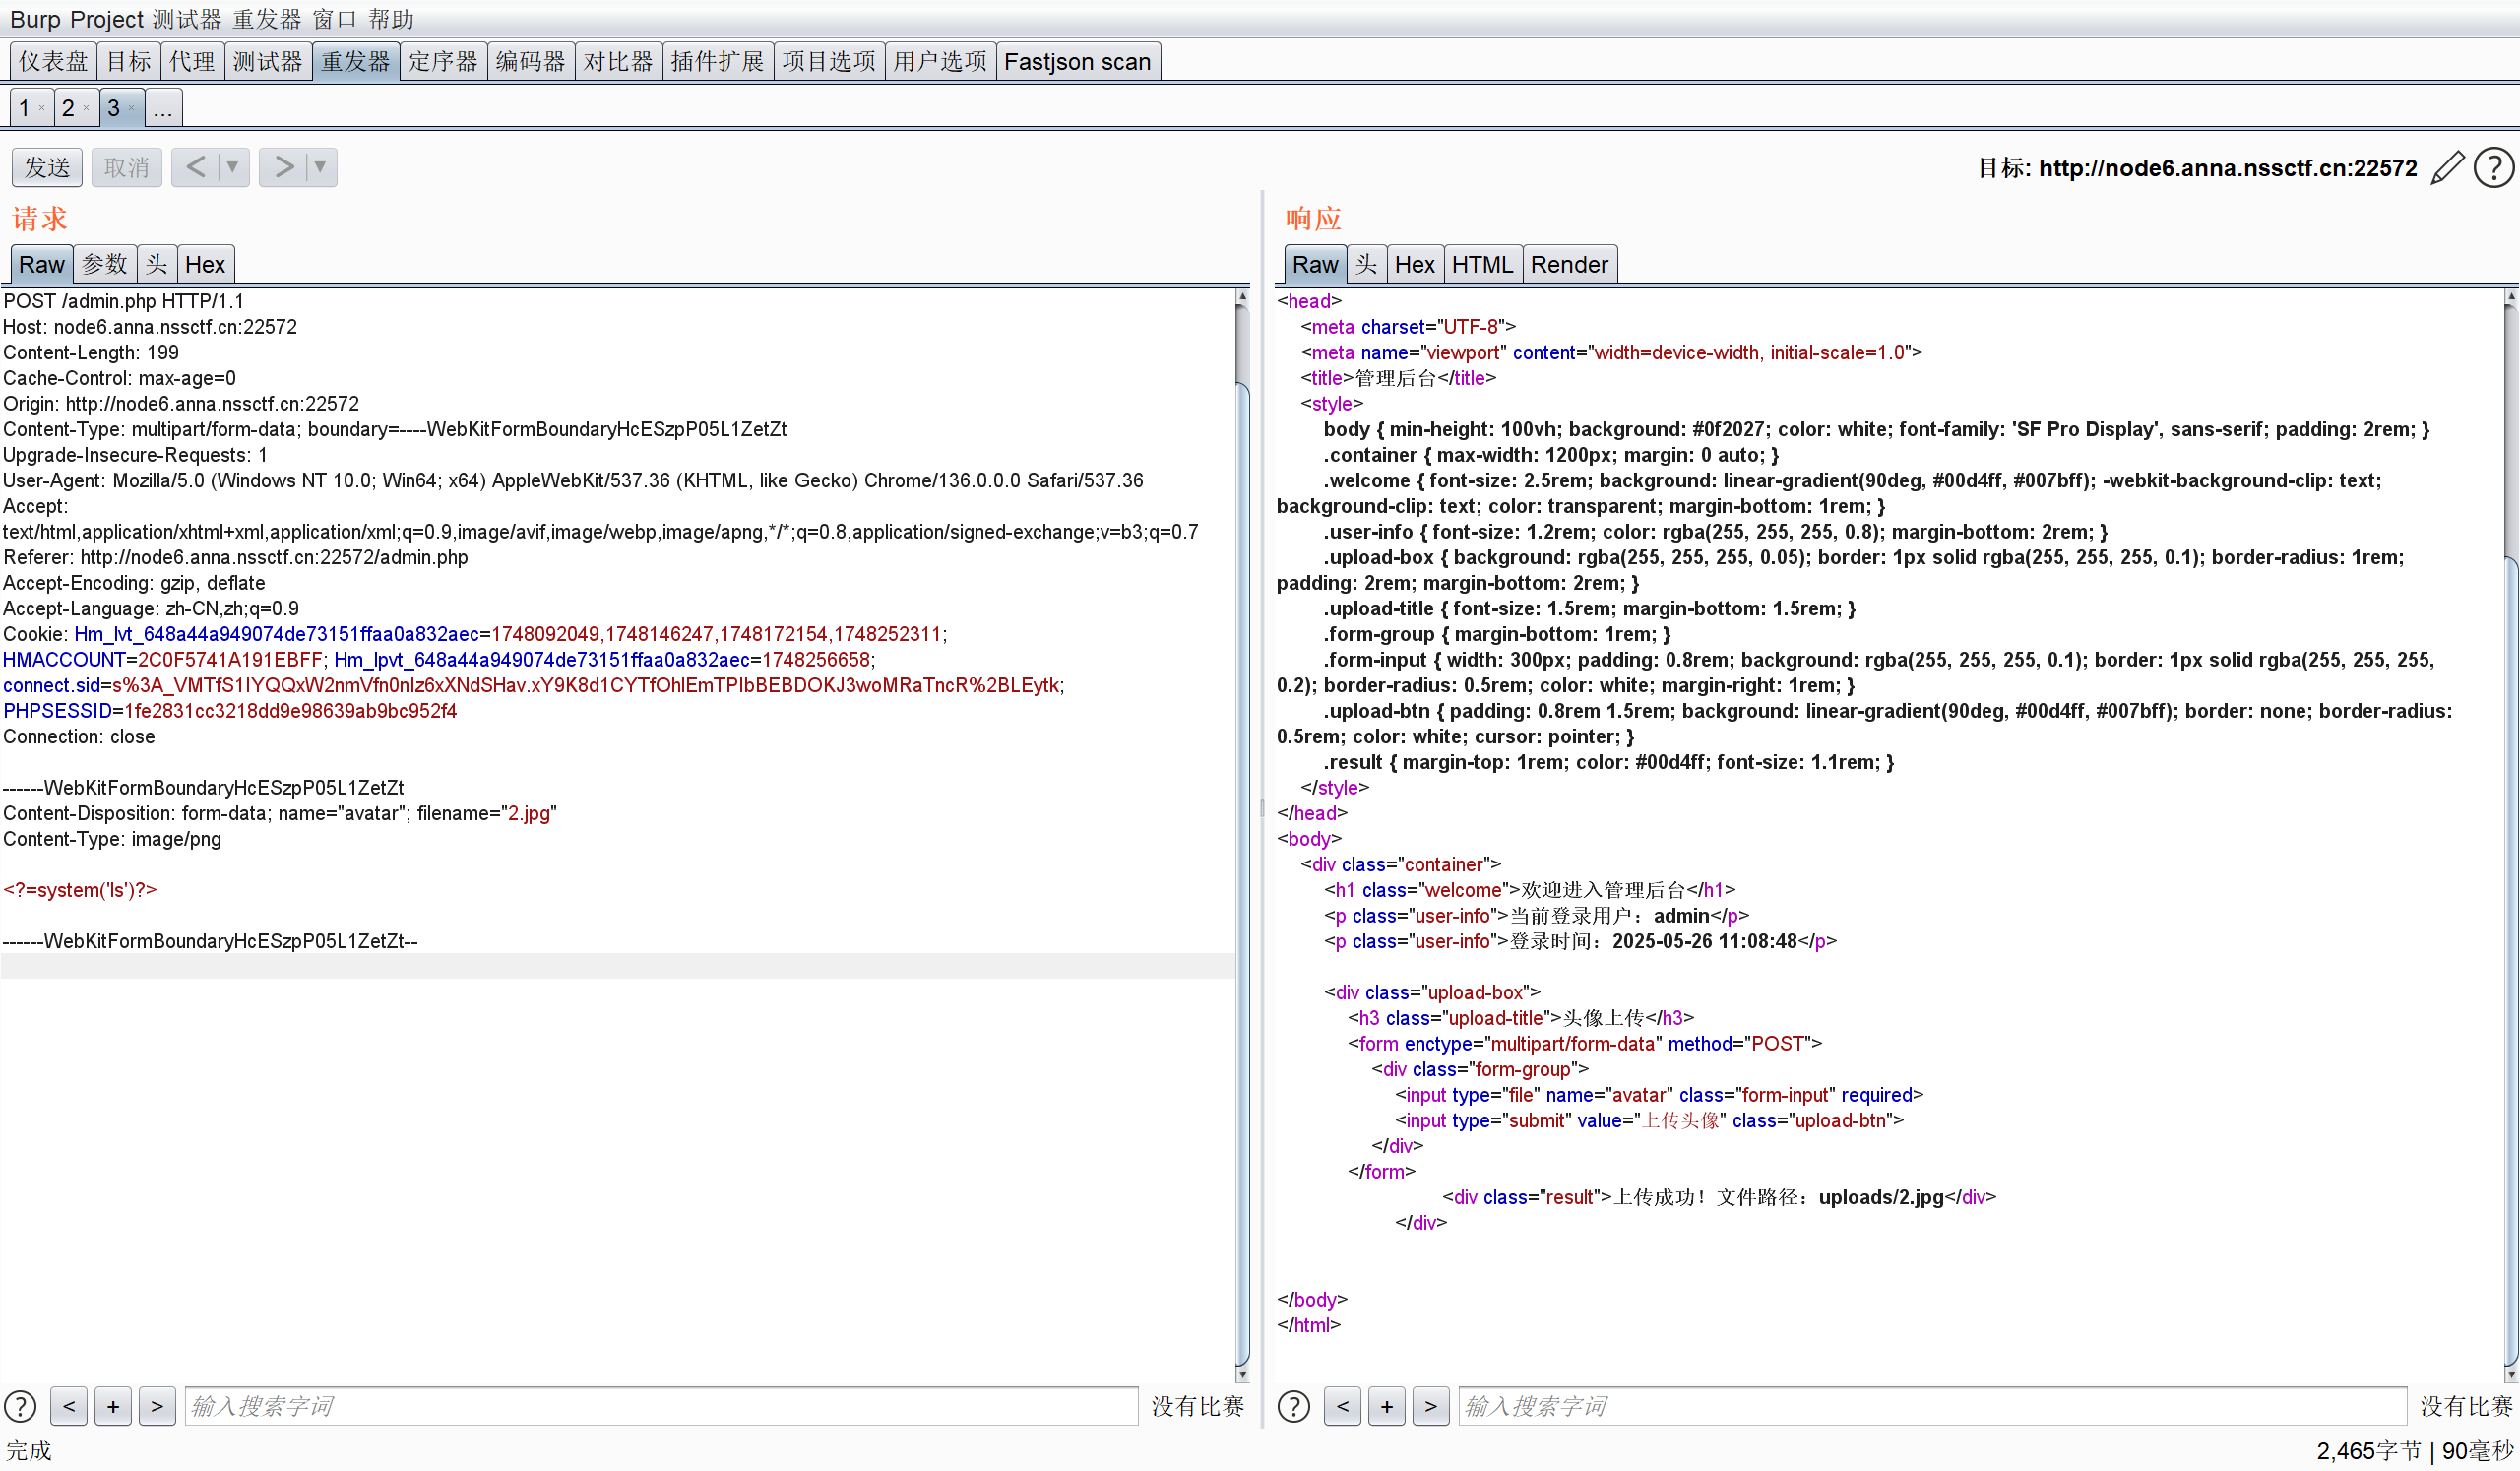This screenshot has width=2520, height=1471.
Task: Click the response search help question icon
Action: (x=1293, y=1406)
